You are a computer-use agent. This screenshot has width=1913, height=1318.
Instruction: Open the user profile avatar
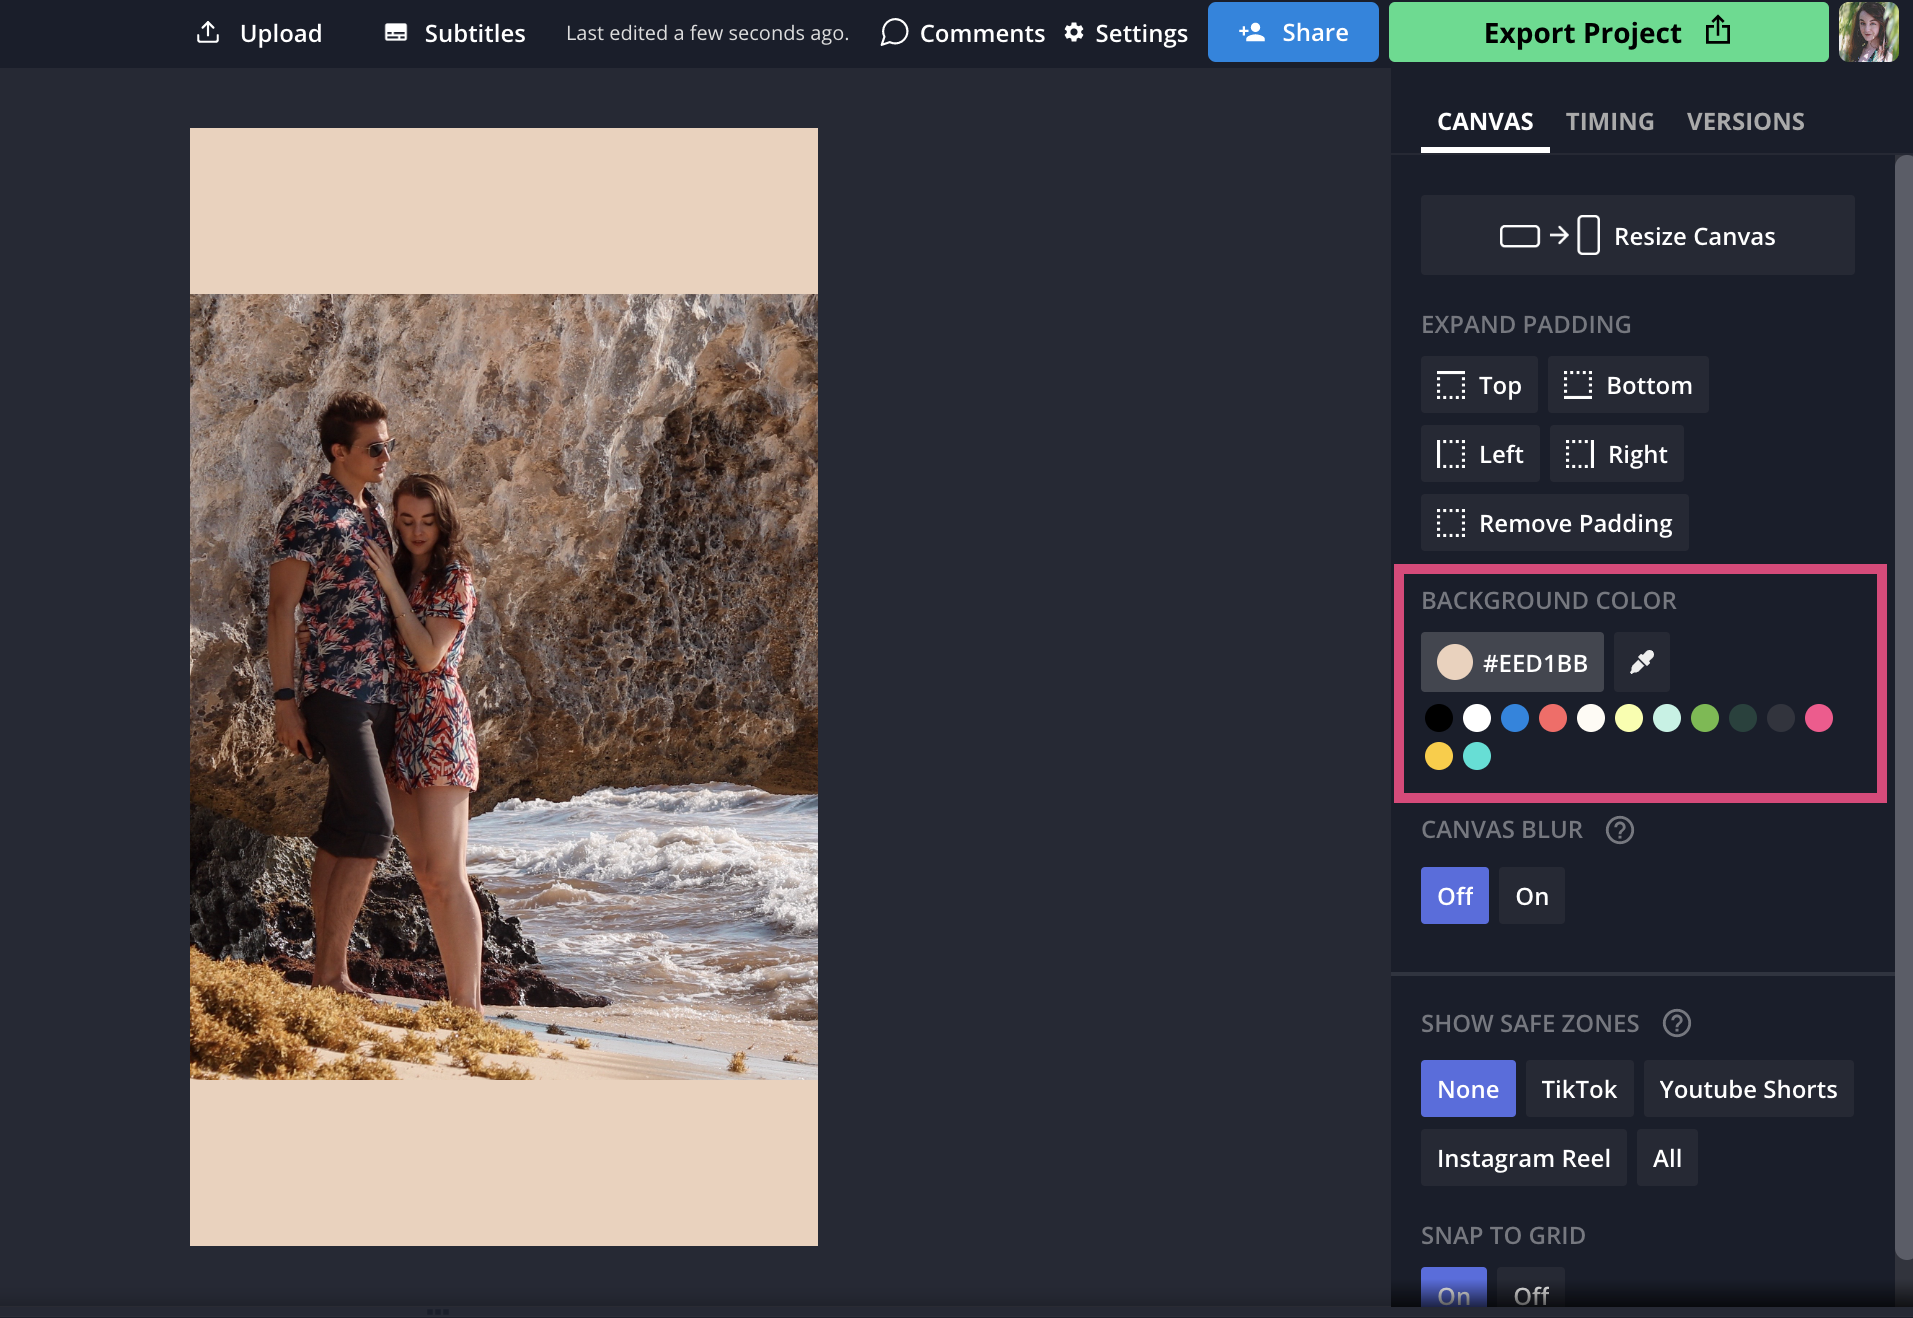pyautogui.click(x=1867, y=32)
